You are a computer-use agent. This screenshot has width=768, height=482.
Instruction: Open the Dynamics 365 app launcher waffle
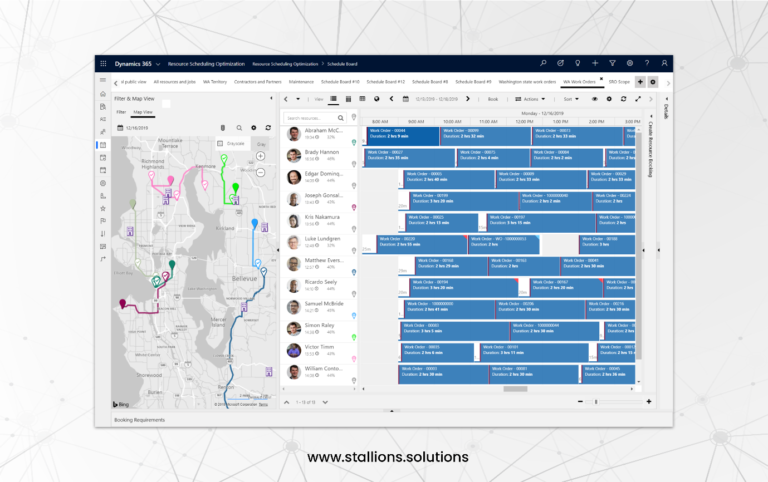(104, 63)
